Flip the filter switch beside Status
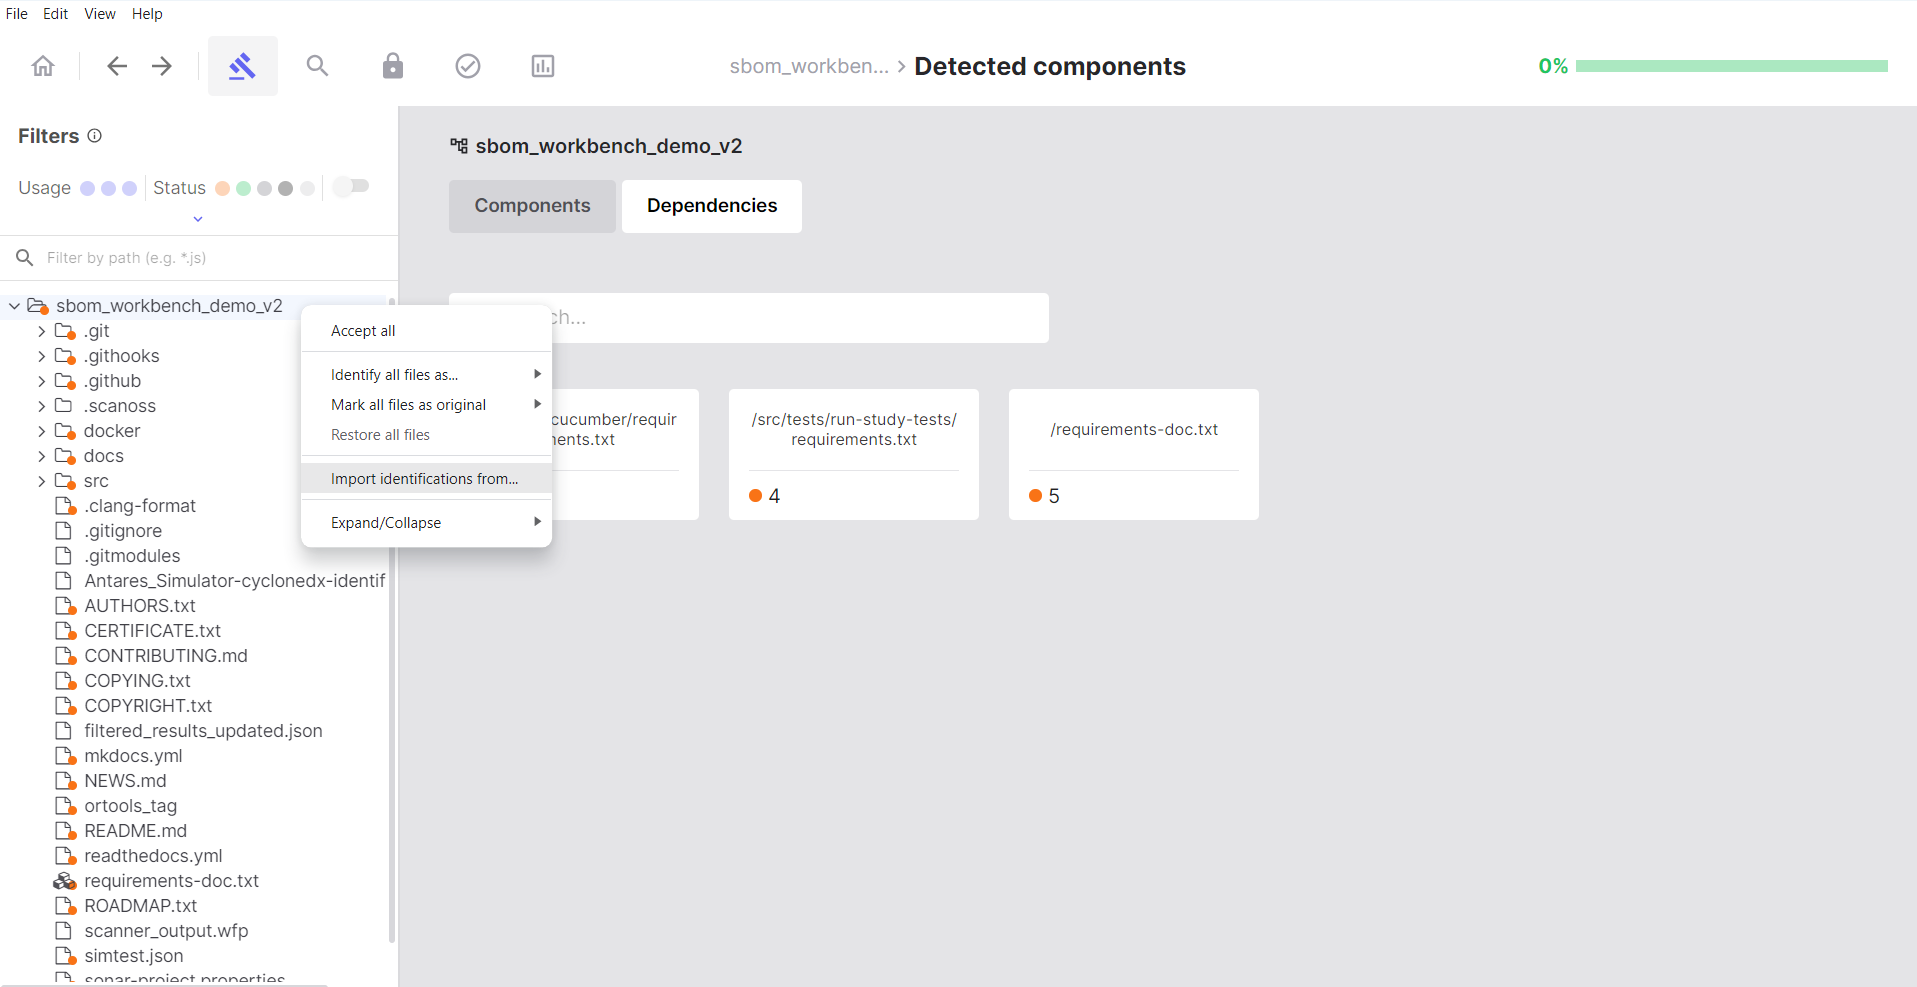Screen dimensions: 1917x987 coord(351,186)
